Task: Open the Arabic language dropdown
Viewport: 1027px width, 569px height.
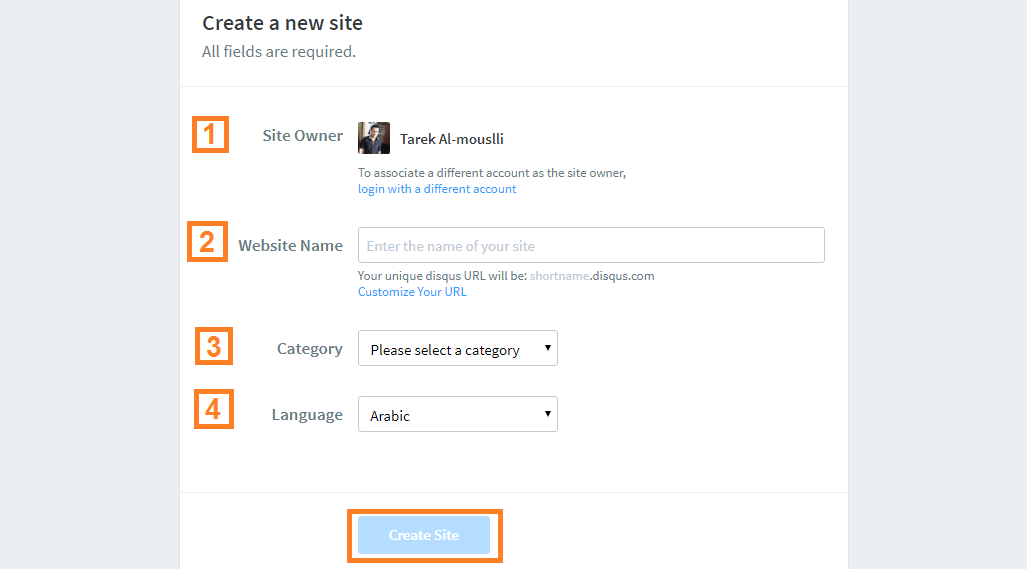Action: (x=458, y=414)
